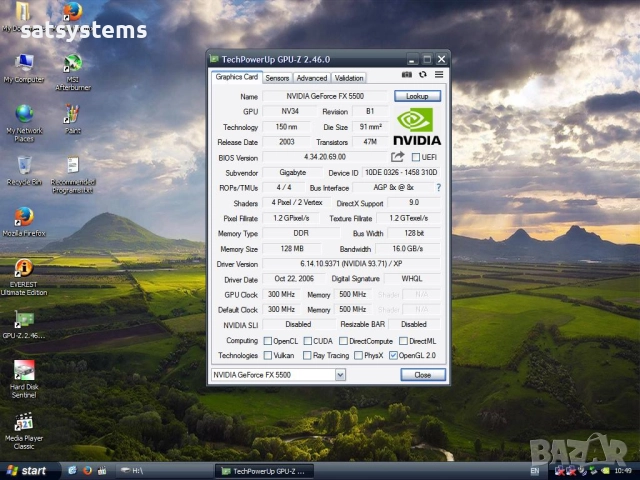Toggle the UEFI checkbox
The width and height of the screenshot is (640, 480).
point(415,157)
